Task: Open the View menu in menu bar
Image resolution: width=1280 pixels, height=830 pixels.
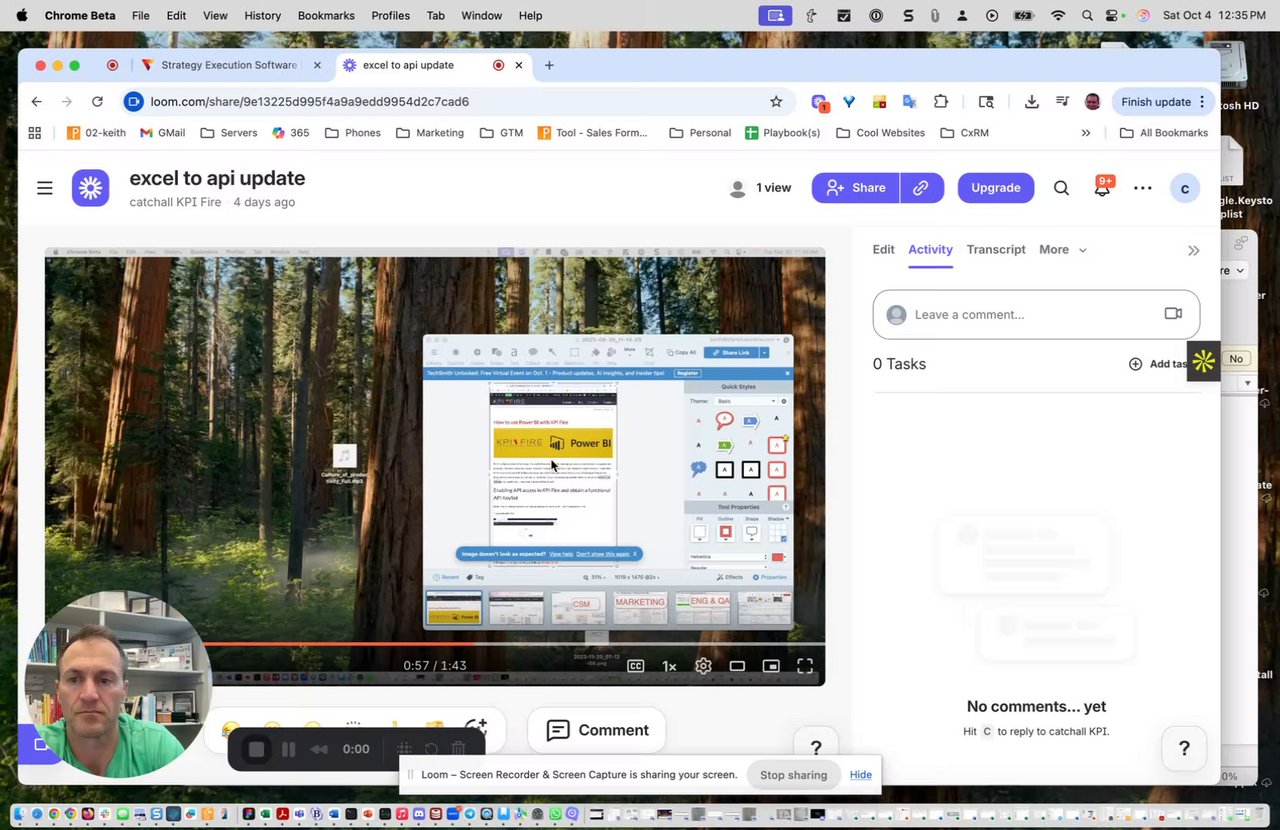Action: point(215,15)
